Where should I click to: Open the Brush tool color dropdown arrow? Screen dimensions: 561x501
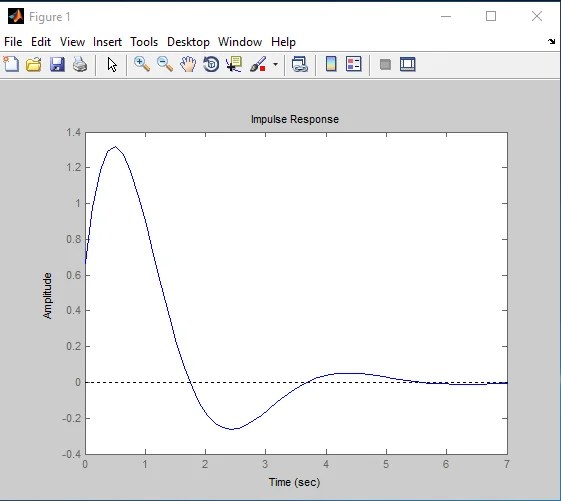coord(275,65)
